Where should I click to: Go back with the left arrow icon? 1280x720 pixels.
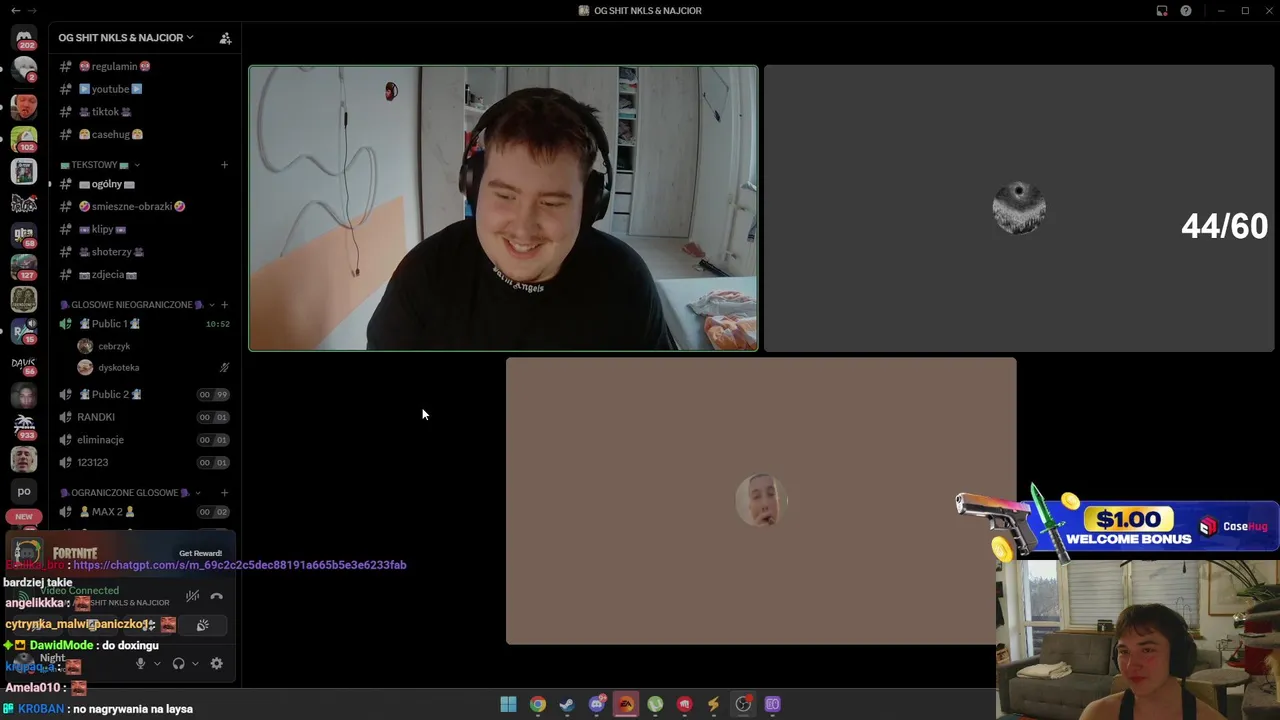[x=15, y=10]
